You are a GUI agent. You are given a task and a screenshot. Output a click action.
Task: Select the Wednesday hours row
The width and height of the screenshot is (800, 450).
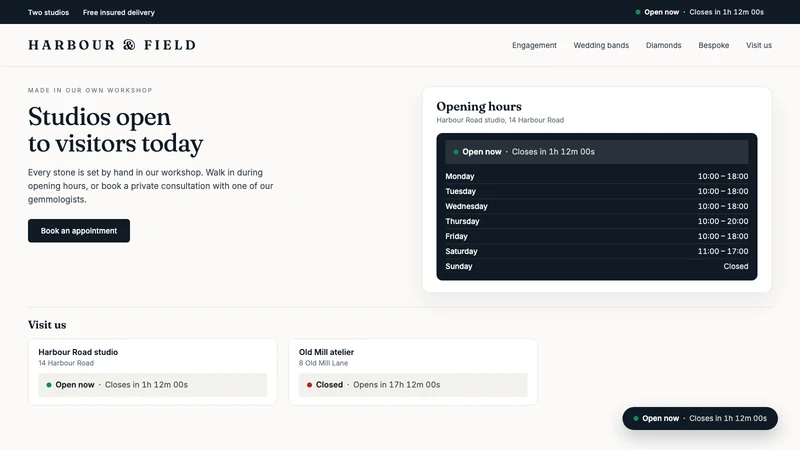click(597, 206)
